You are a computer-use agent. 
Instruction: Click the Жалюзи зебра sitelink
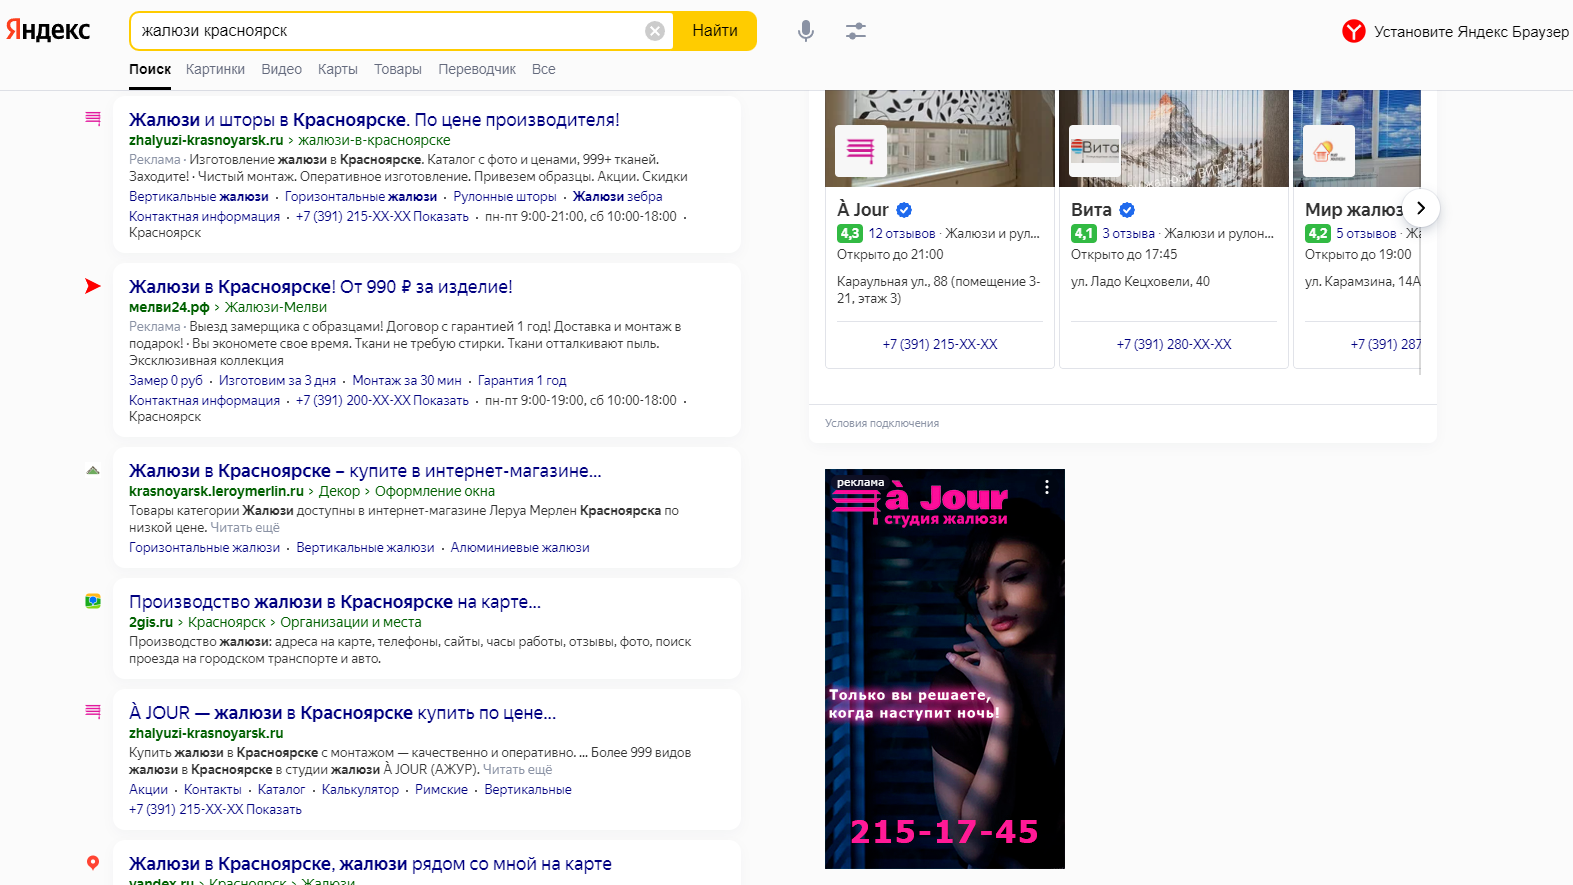click(618, 196)
